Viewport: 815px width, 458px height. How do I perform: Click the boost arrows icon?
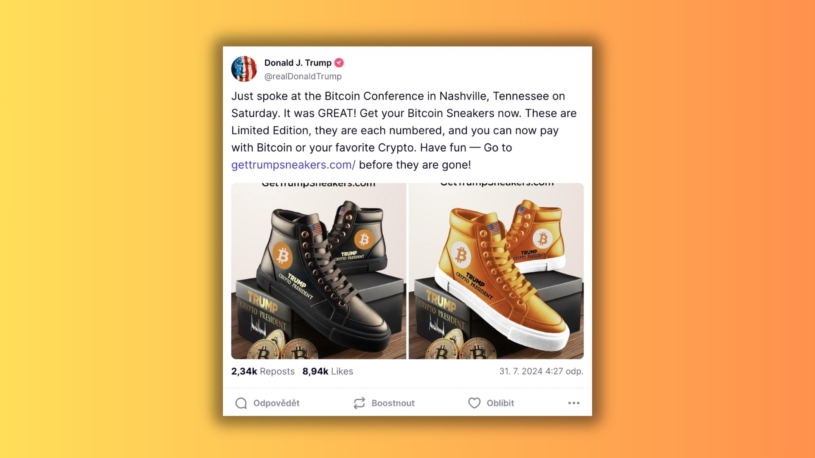(x=359, y=403)
